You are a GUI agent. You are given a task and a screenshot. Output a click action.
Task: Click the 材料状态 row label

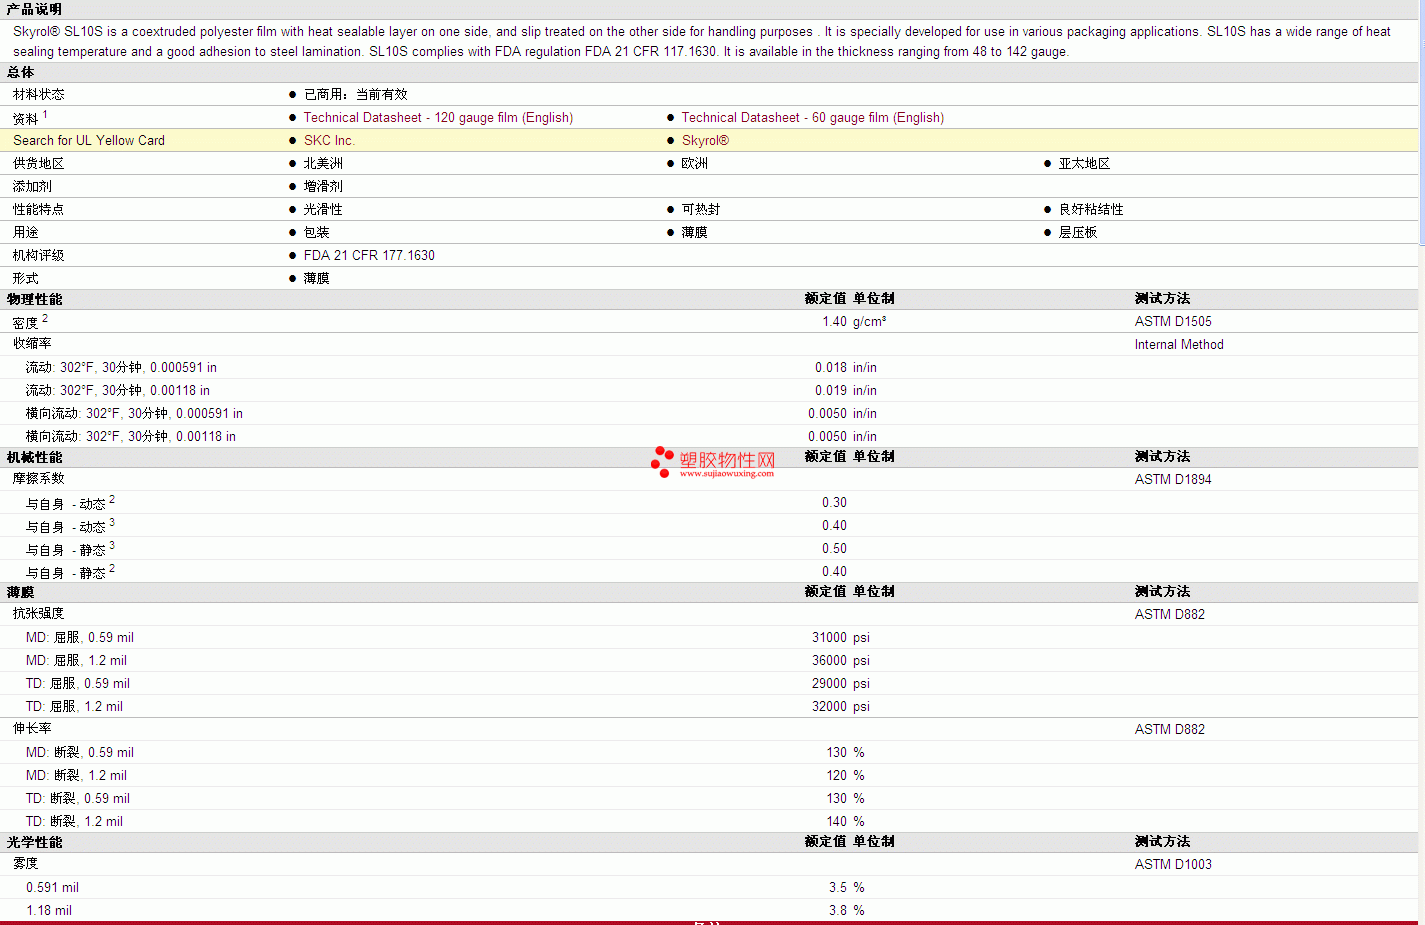coord(38,94)
